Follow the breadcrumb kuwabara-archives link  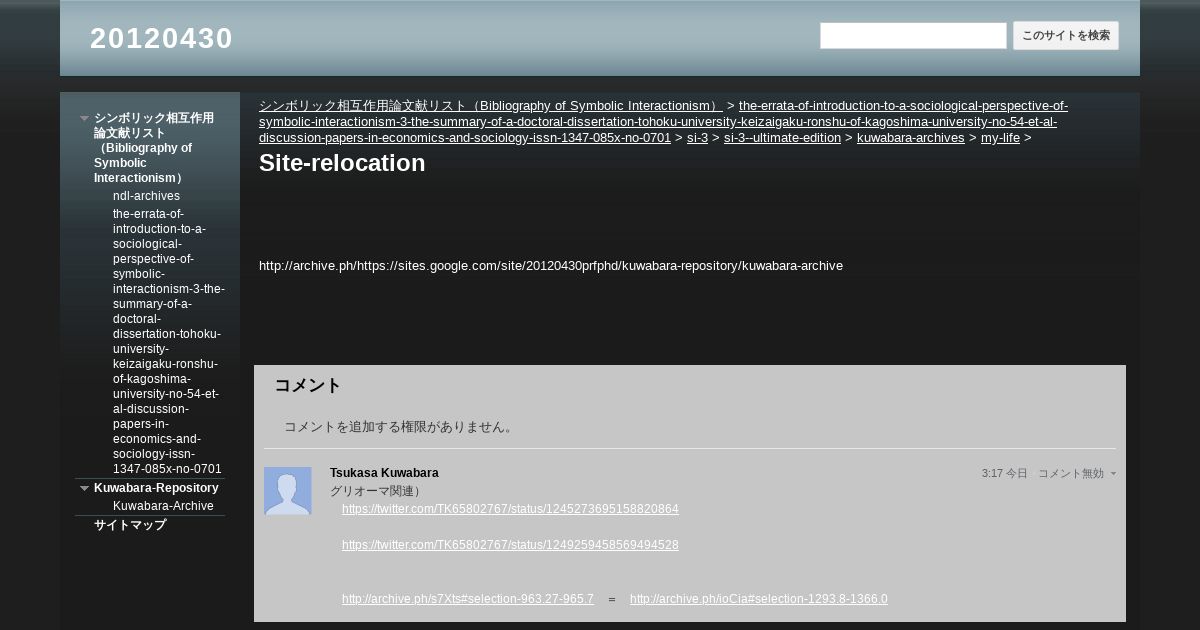[911, 138]
